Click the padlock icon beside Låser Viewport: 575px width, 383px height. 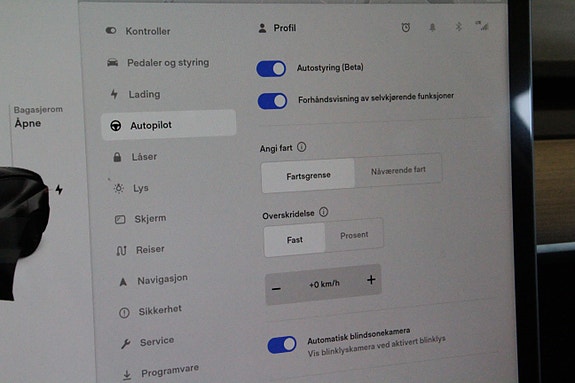pyautogui.click(x=117, y=157)
